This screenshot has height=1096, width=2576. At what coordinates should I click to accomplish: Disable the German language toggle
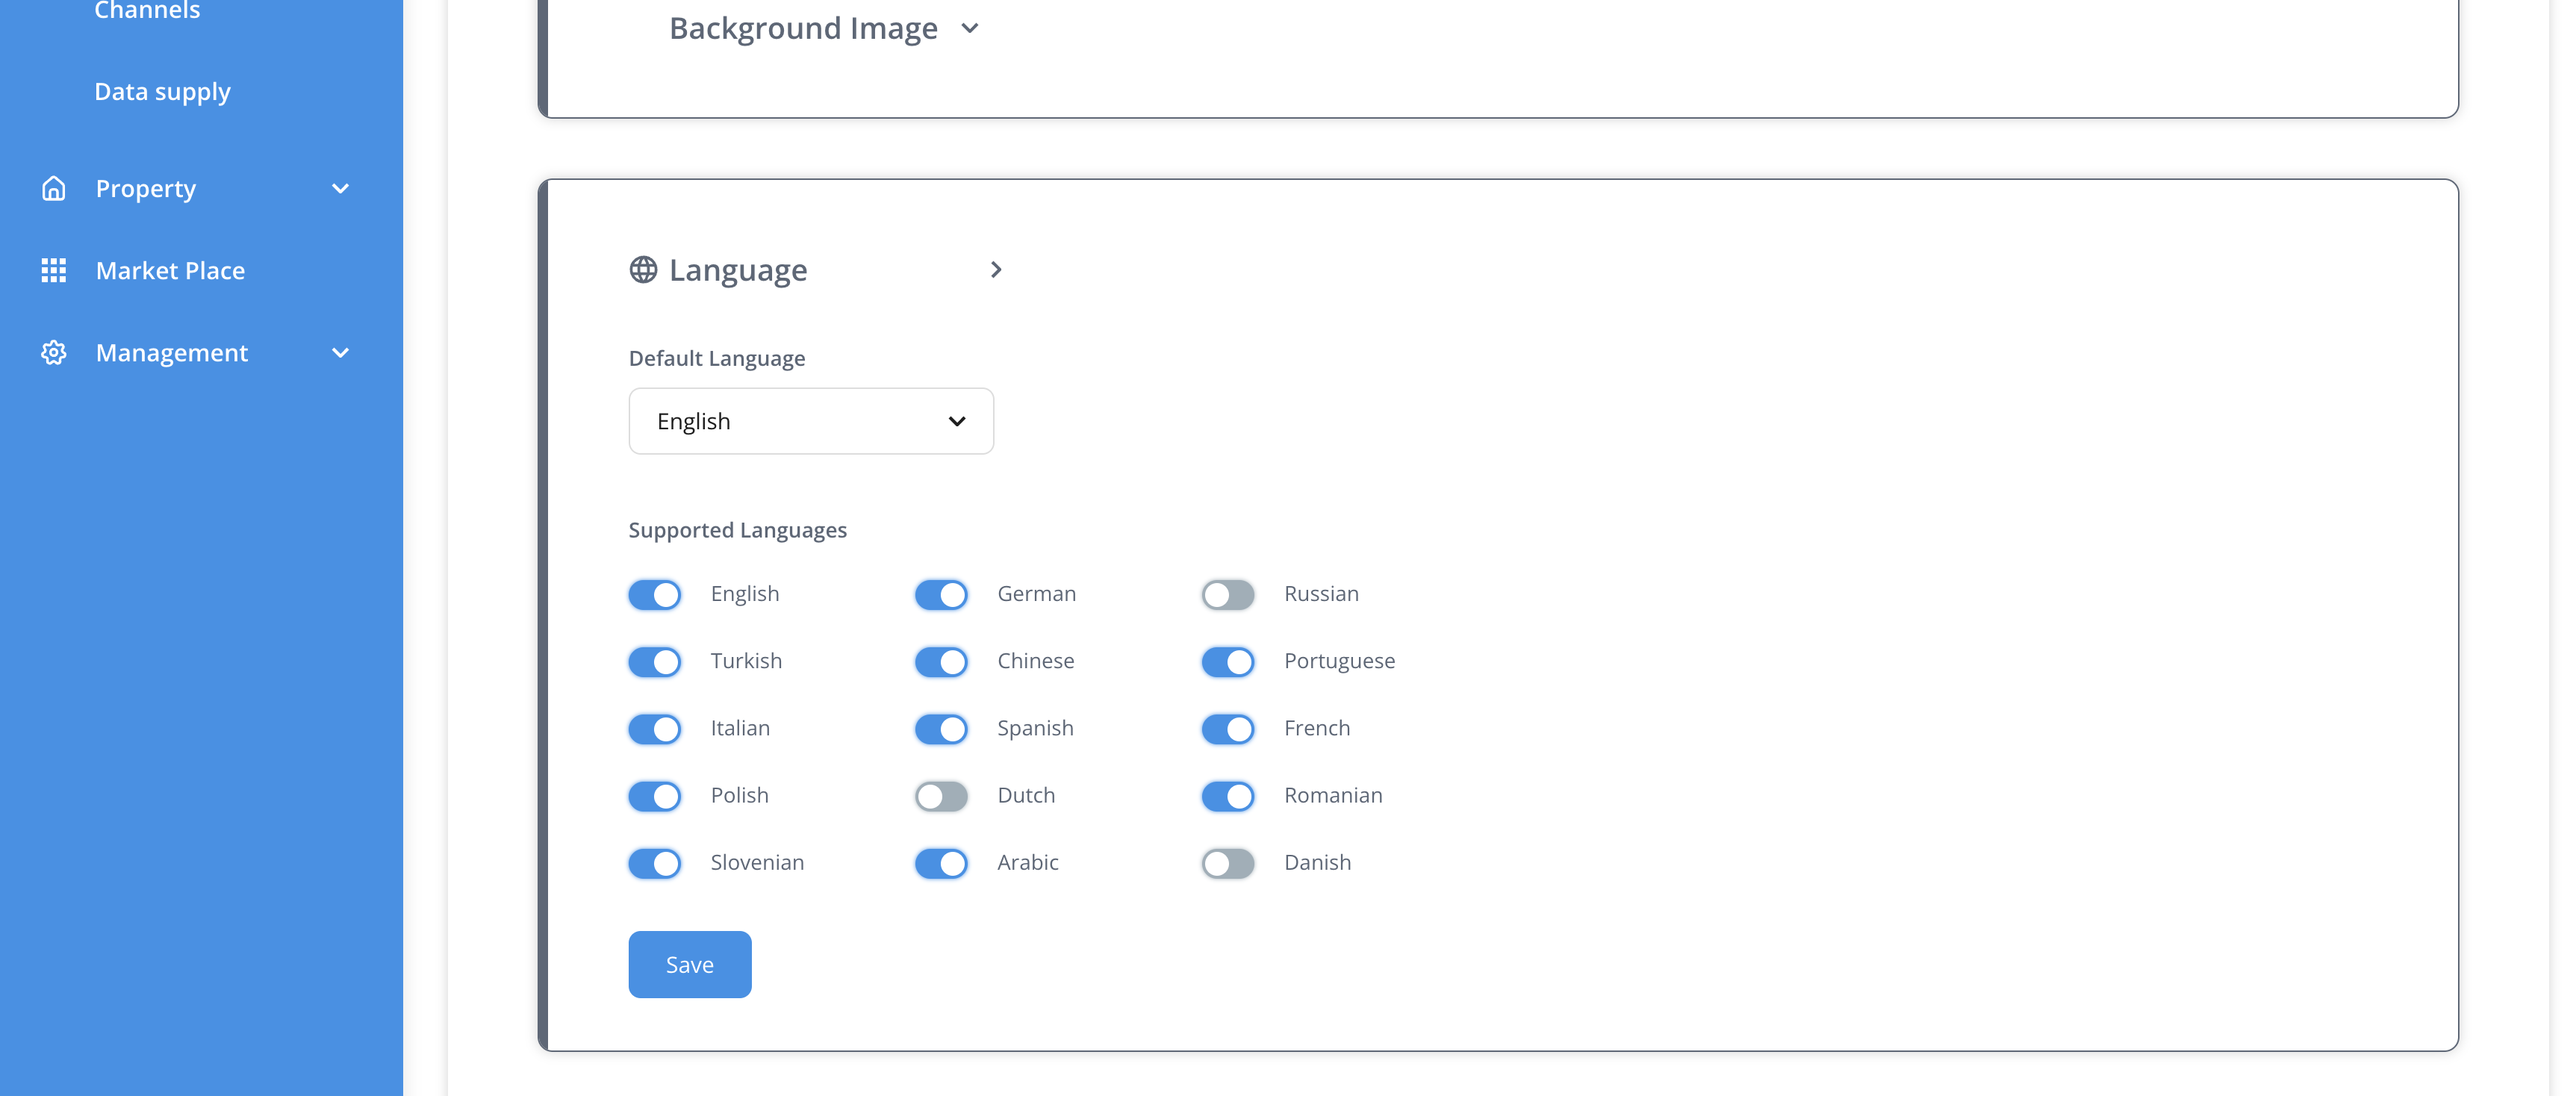(940, 594)
